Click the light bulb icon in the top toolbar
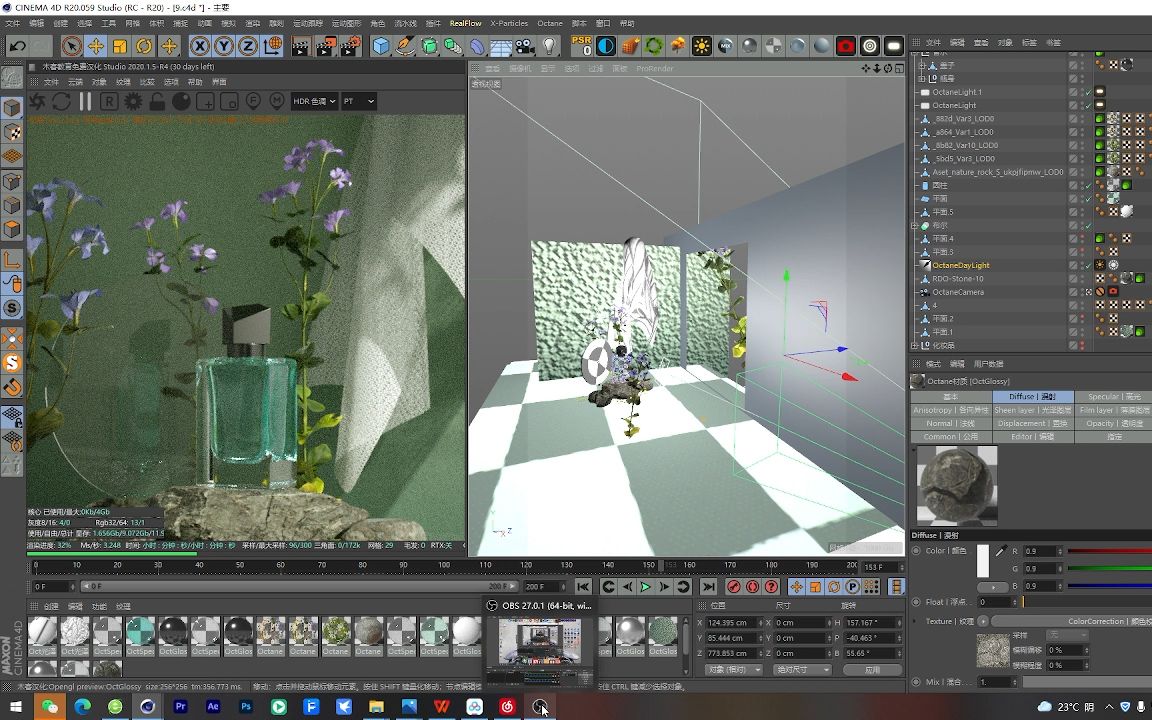The height and width of the screenshot is (720, 1152). [549, 43]
